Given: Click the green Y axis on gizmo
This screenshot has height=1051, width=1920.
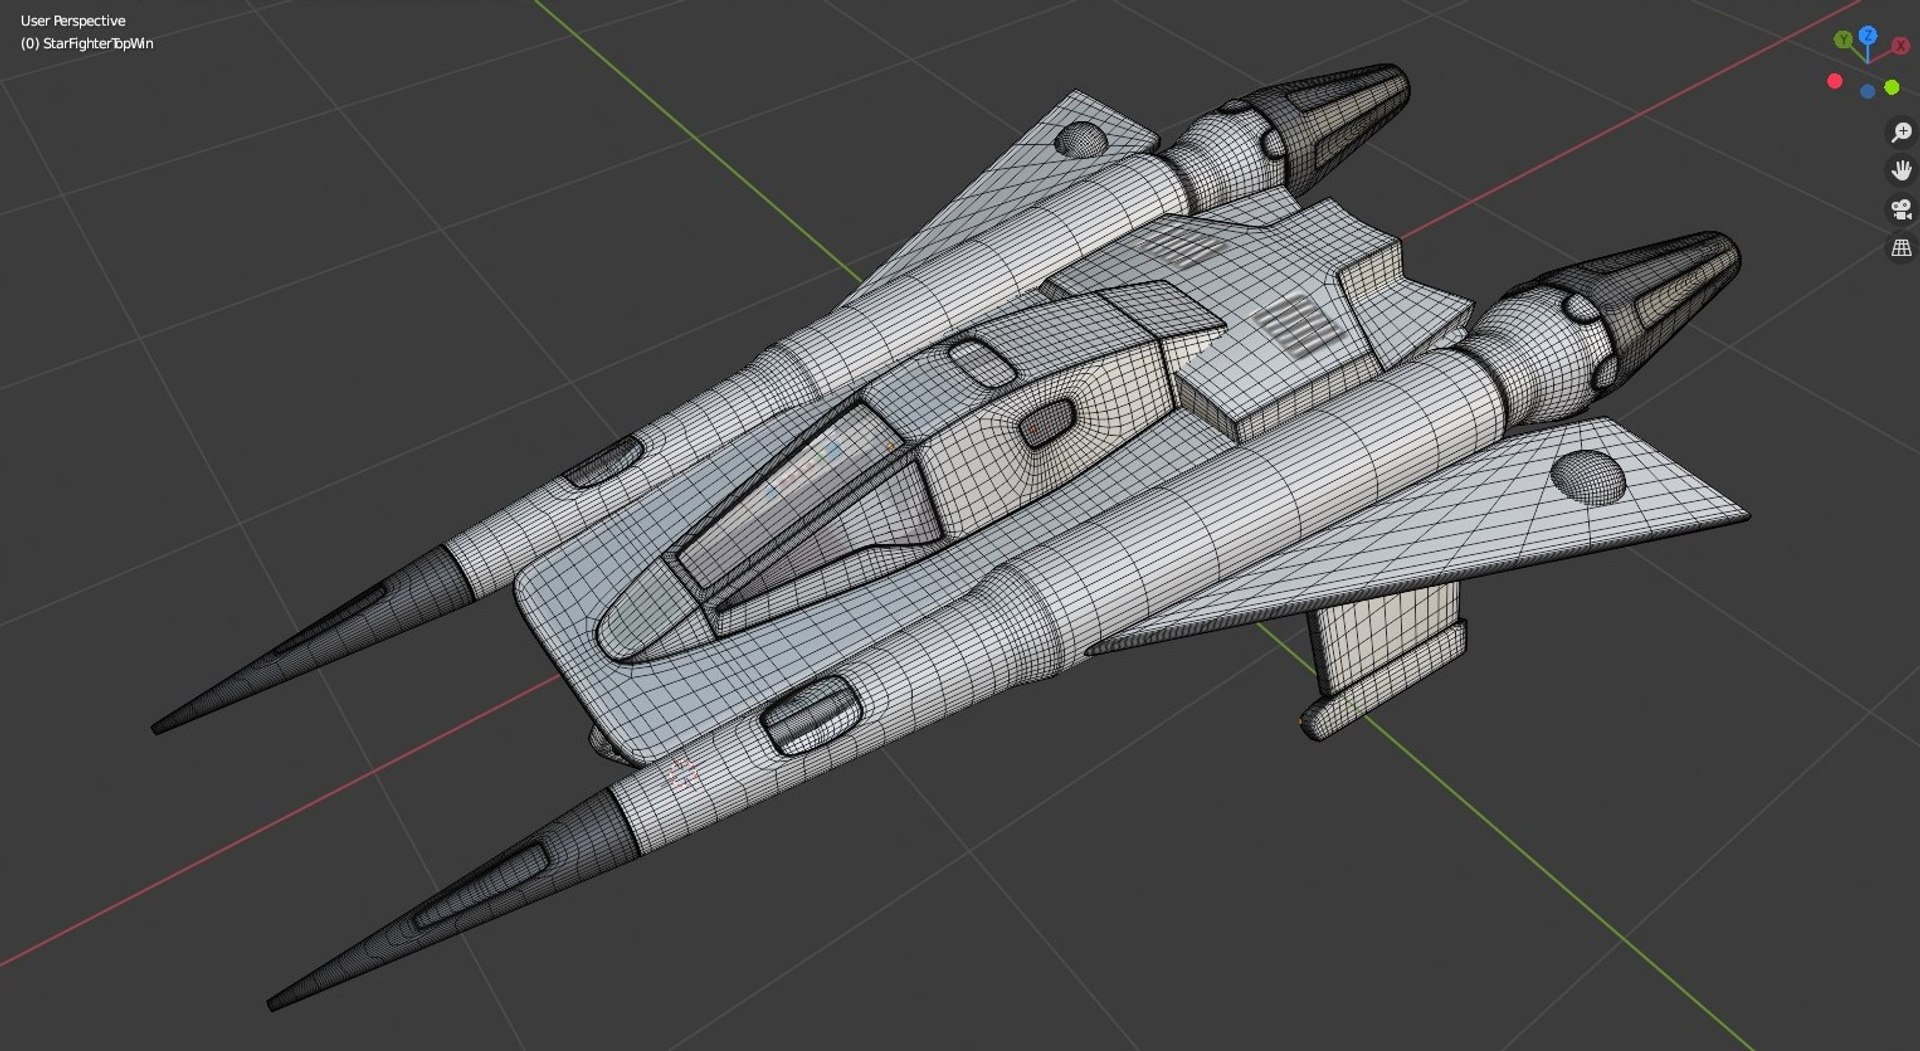Looking at the screenshot, I should (1843, 40).
